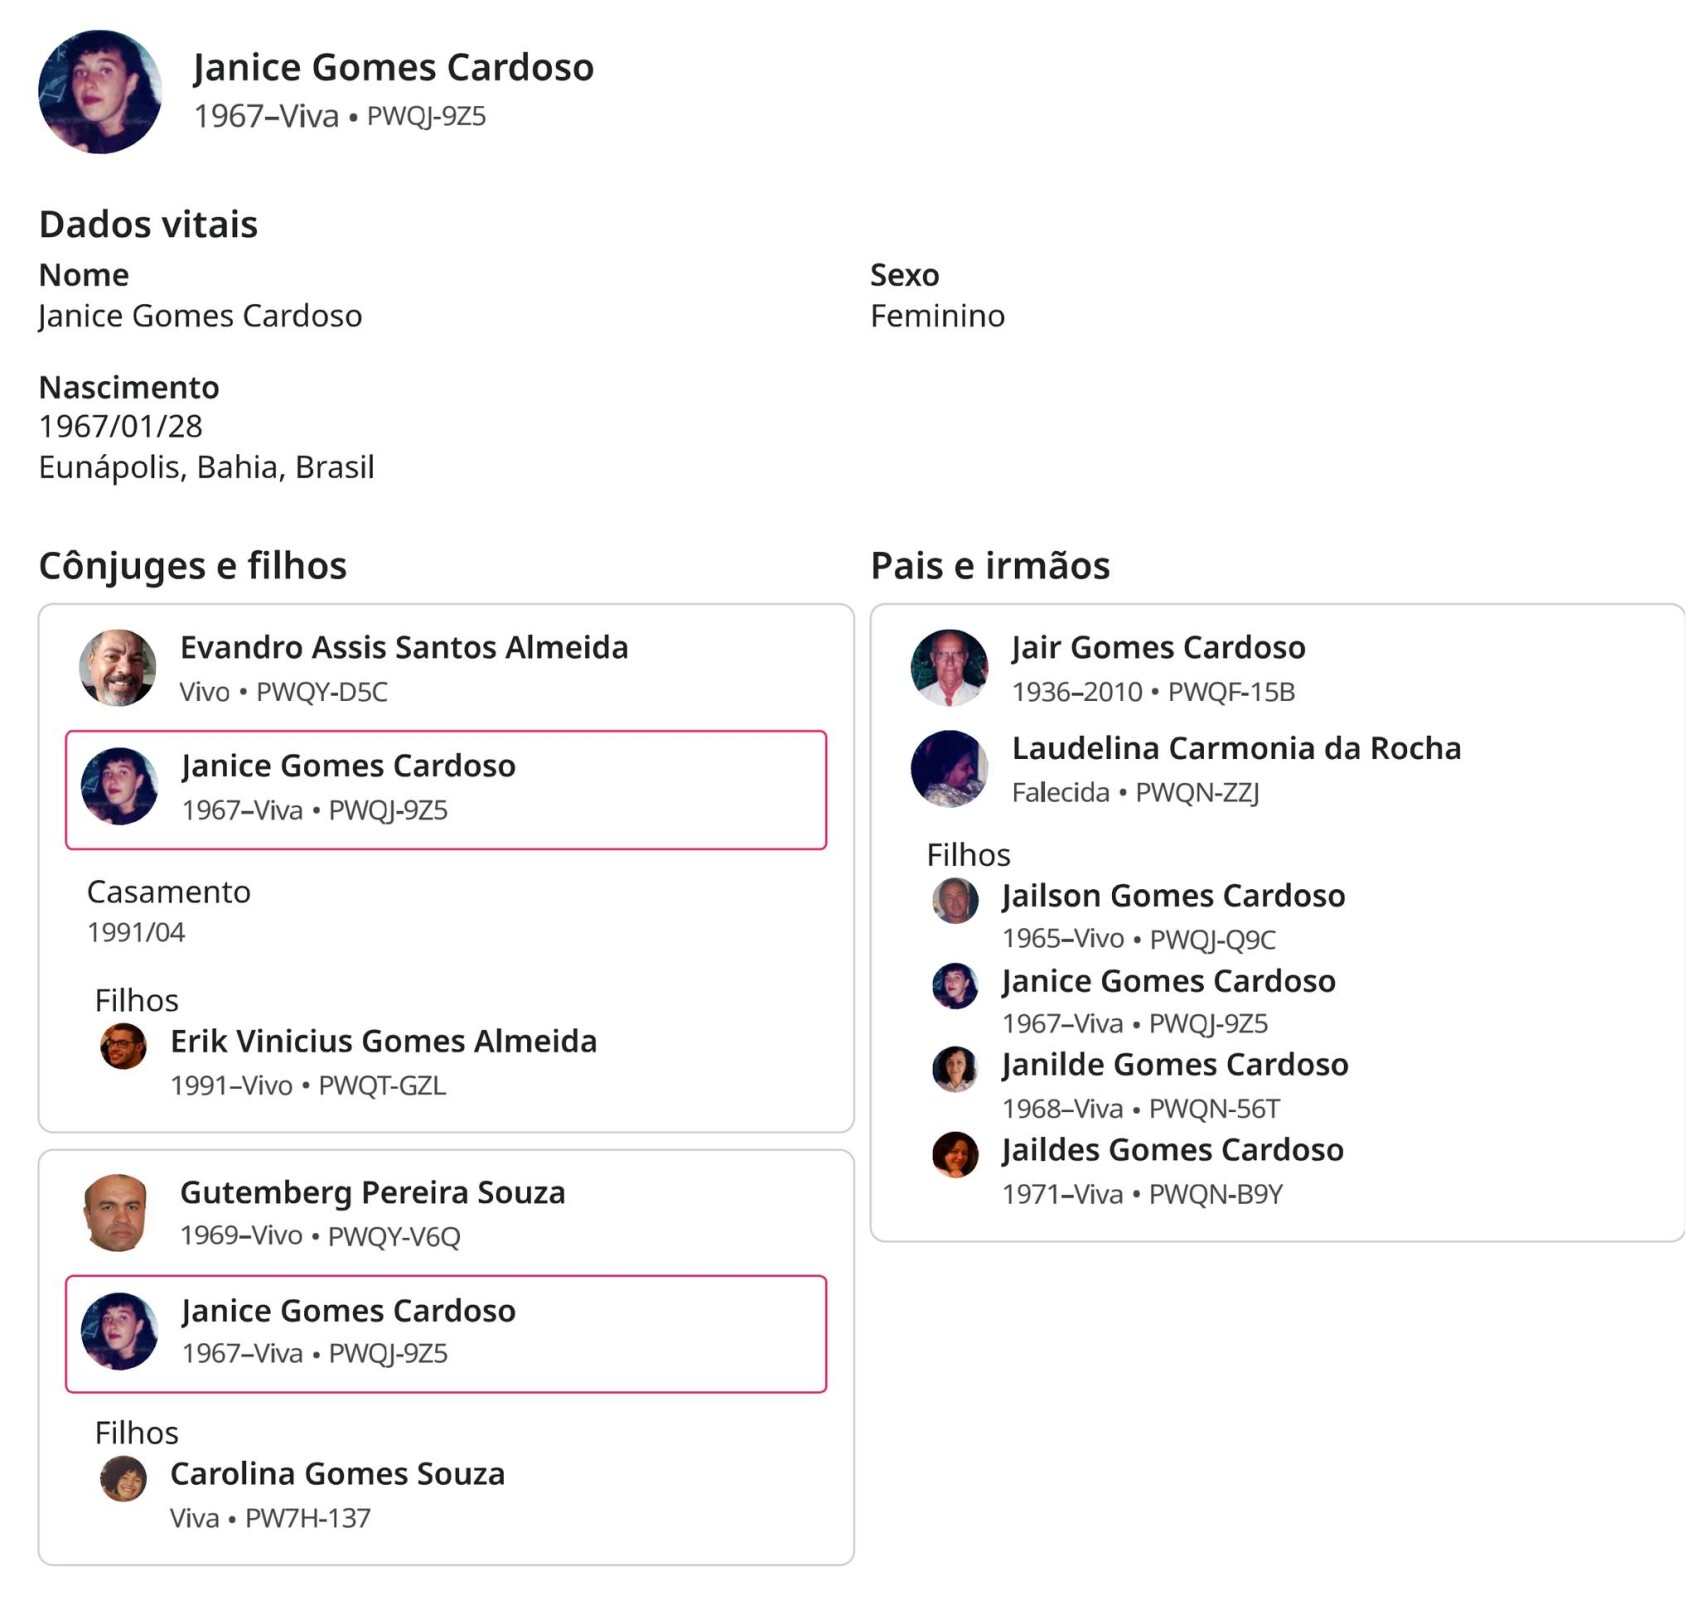Open Janilde Gomes Cardoso name link
Viewport: 1697px width, 1600px height.
pyautogui.click(x=1175, y=1064)
